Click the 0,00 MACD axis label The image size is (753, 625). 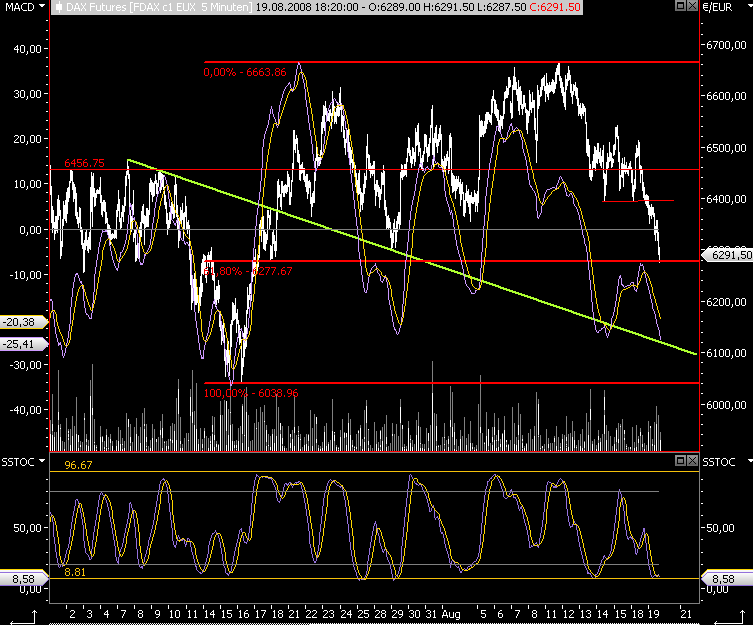click(x=31, y=230)
